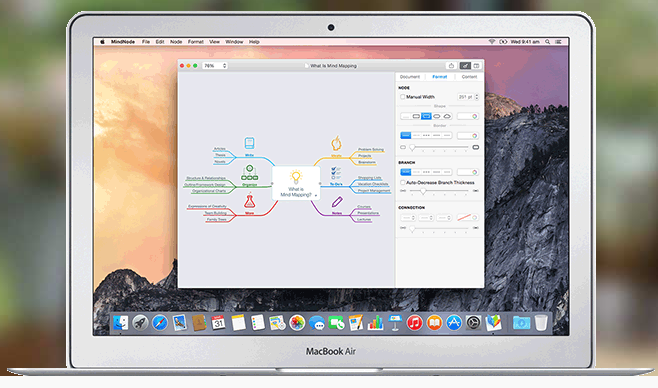This screenshot has height=388, width=658.
Task: Open Keynote in the dock
Action: [395, 323]
